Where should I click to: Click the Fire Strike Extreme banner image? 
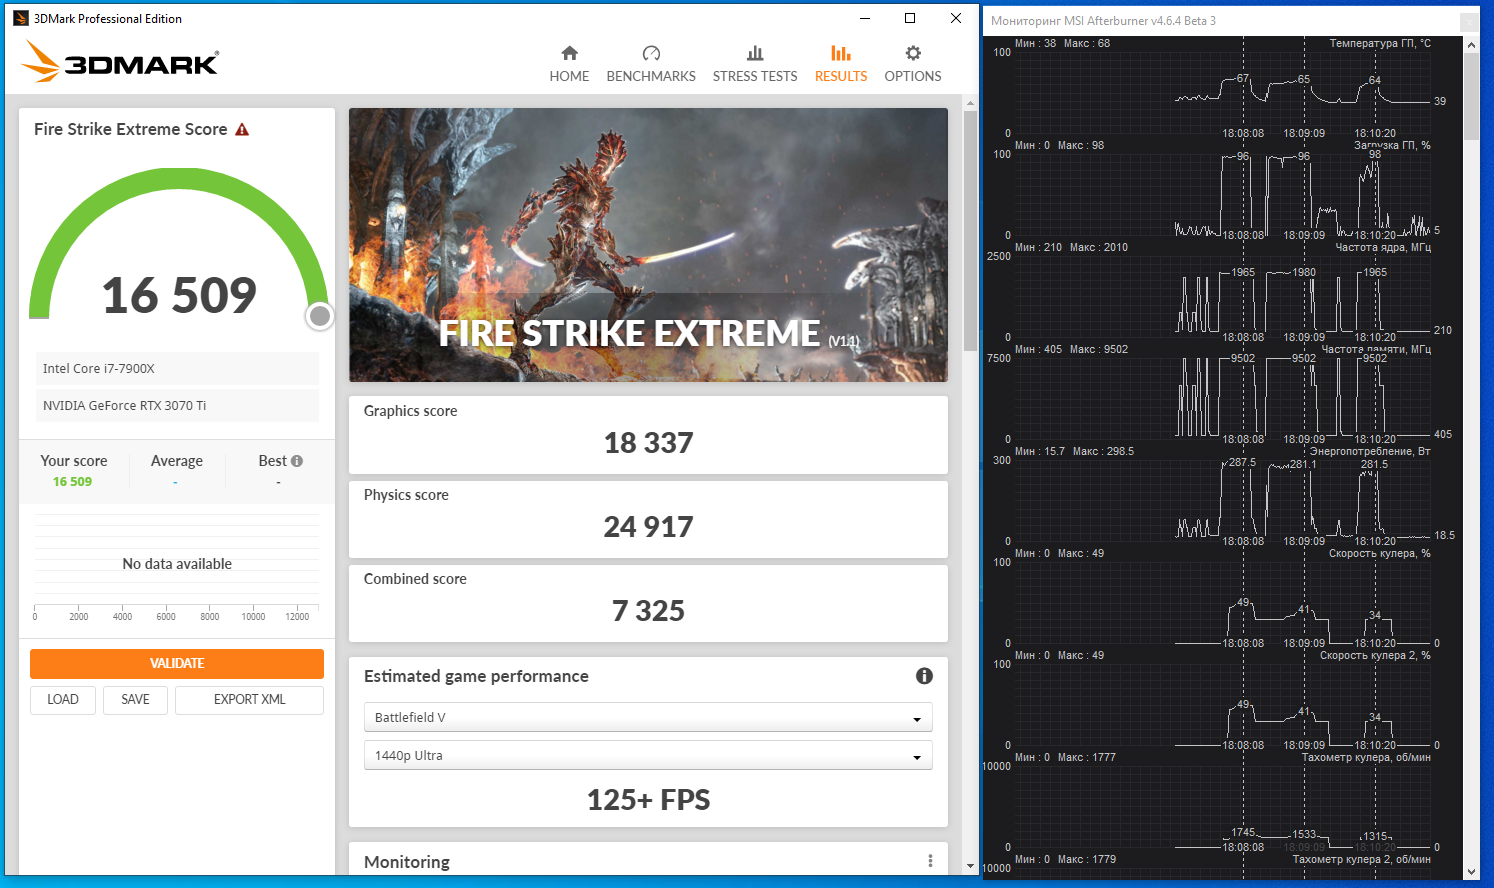648,245
